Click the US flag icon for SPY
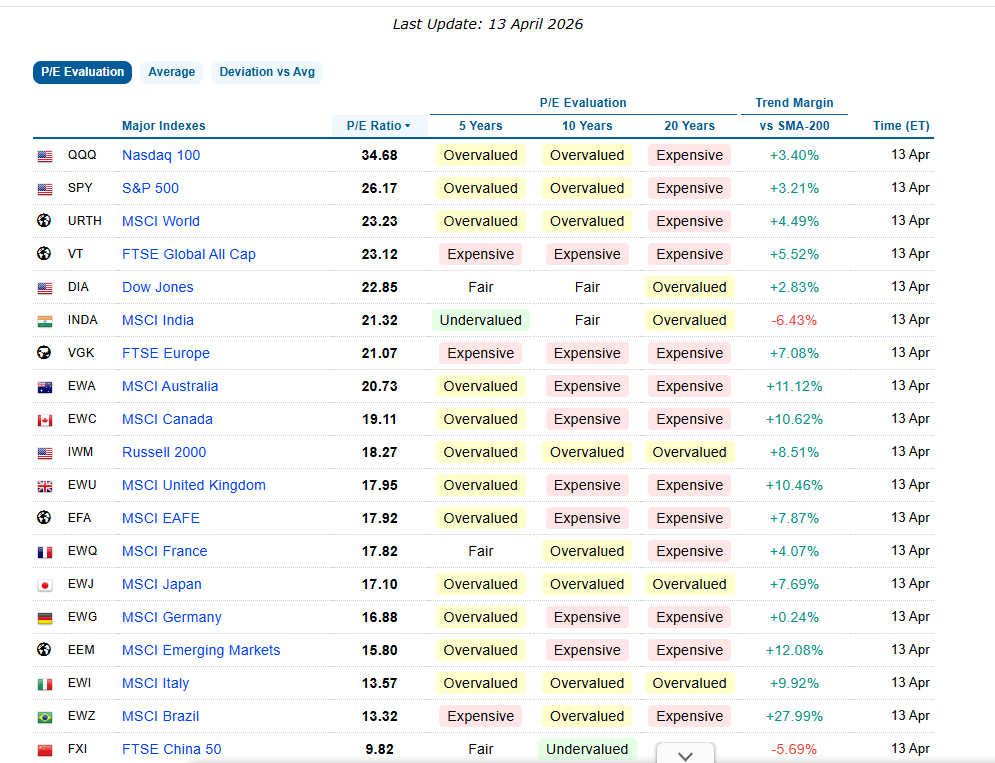This screenshot has height=763, width=995. [x=44, y=189]
